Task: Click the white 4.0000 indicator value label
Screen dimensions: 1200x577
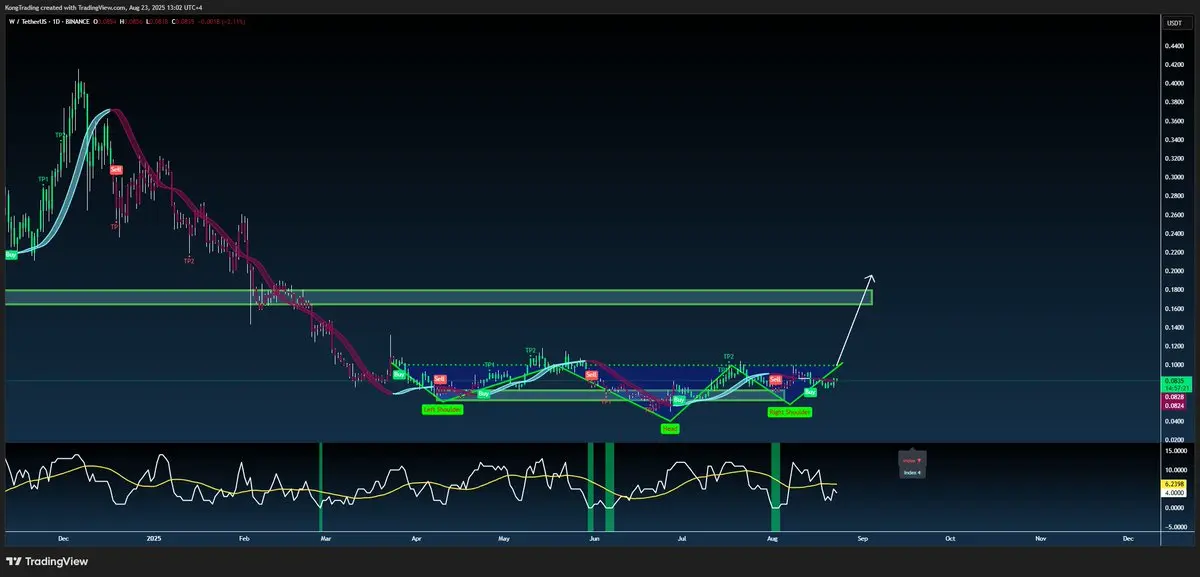Action: coord(1173,491)
